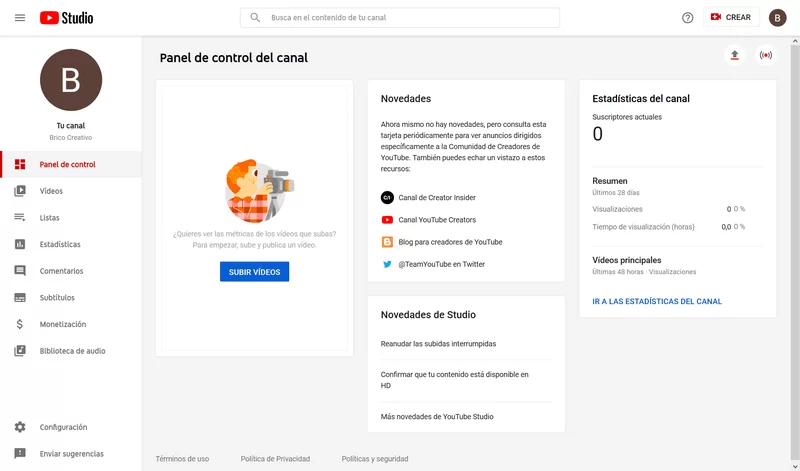Viewport: 800px width, 471px height.
Task: Click Enviar sugerencias label
Action: [71, 454]
